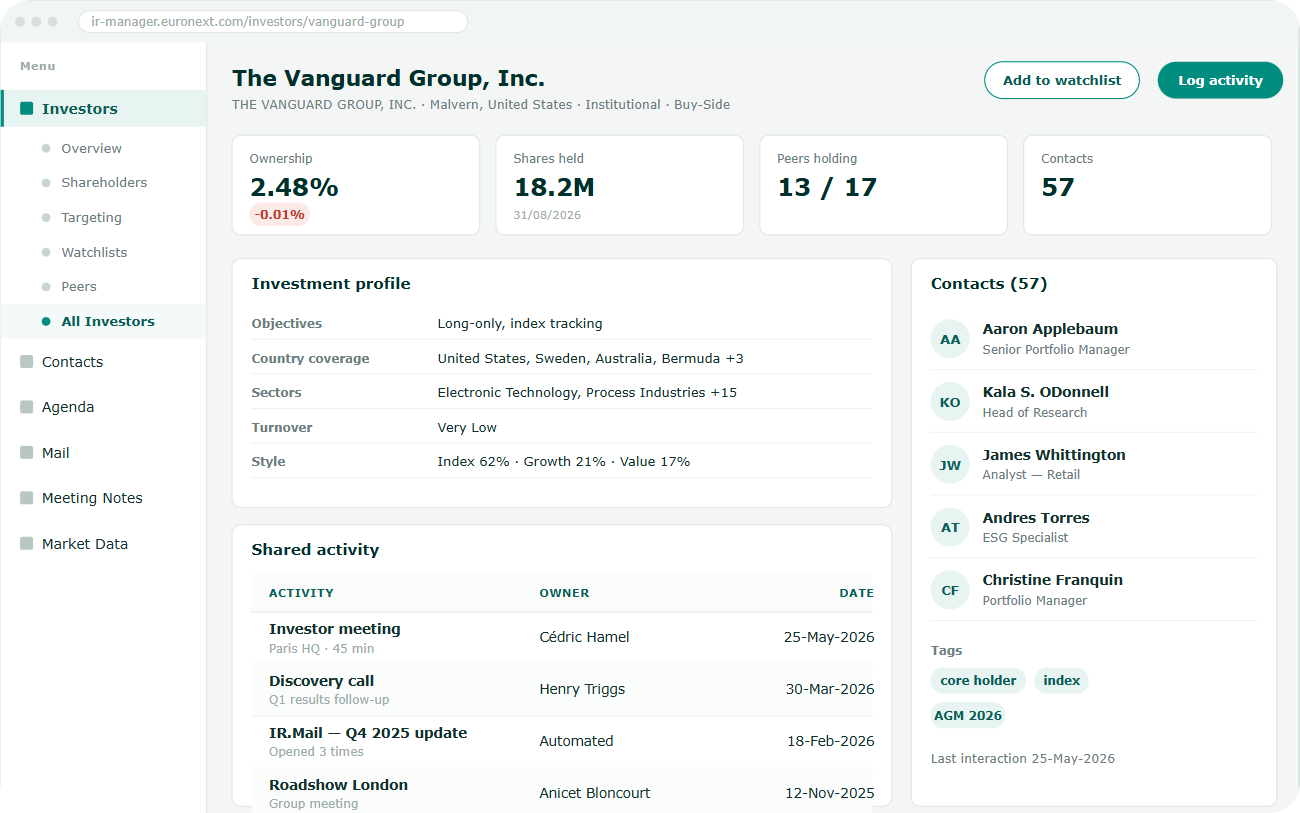Image resolution: width=1300 pixels, height=813 pixels.
Task: Click the Contacts square icon in menu
Action: (27, 362)
